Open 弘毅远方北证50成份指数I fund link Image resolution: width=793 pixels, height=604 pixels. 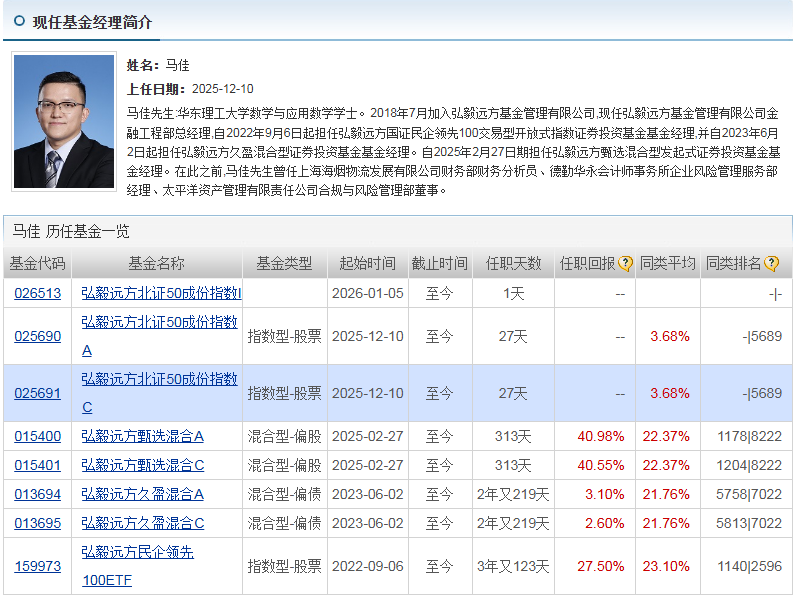pyautogui.click(x=161, y=293)
